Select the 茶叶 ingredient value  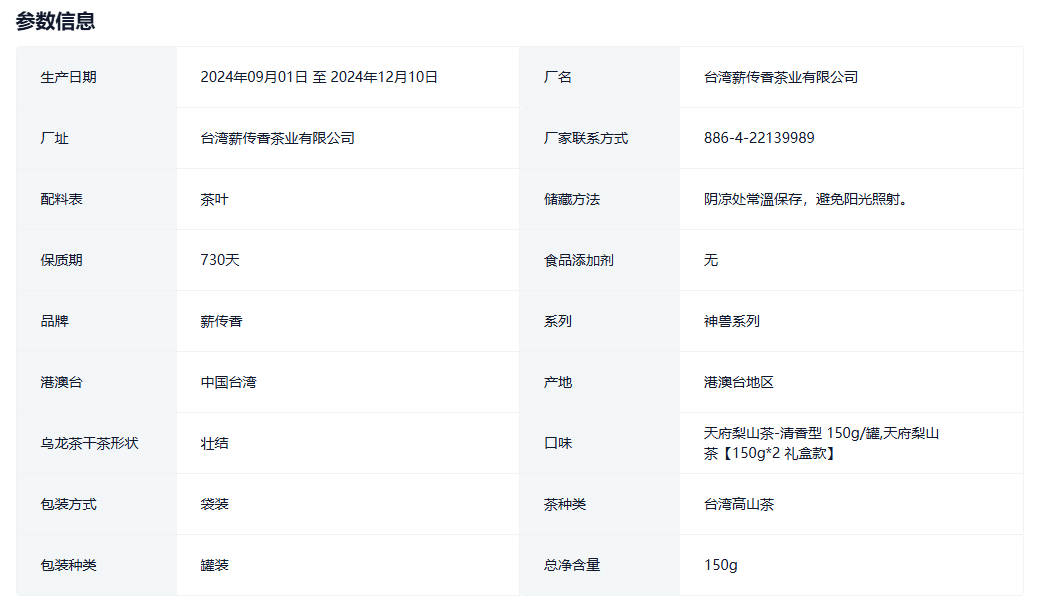tap(214, 199)
